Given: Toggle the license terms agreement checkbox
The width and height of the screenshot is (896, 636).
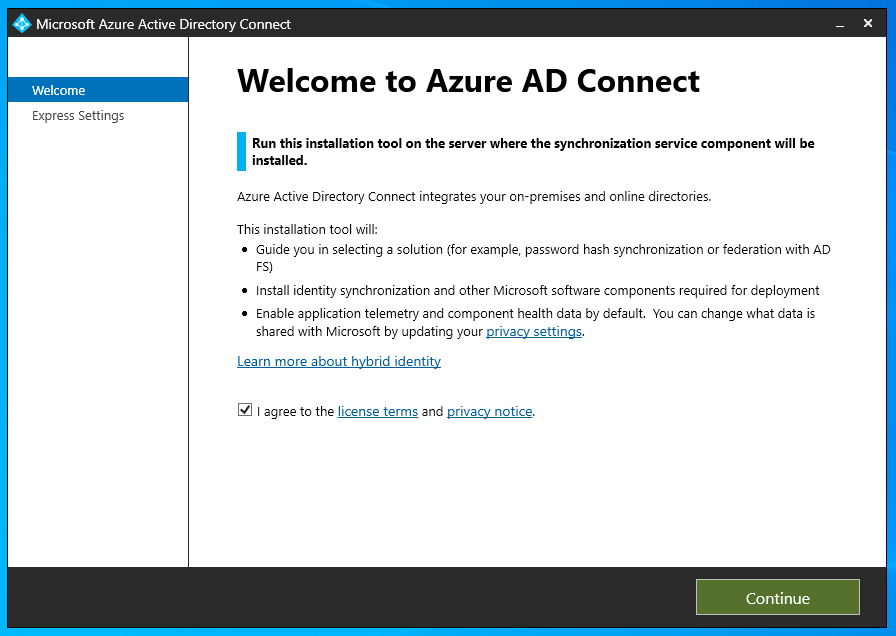Looking at the screenshot, I should [x=245, y=410].
